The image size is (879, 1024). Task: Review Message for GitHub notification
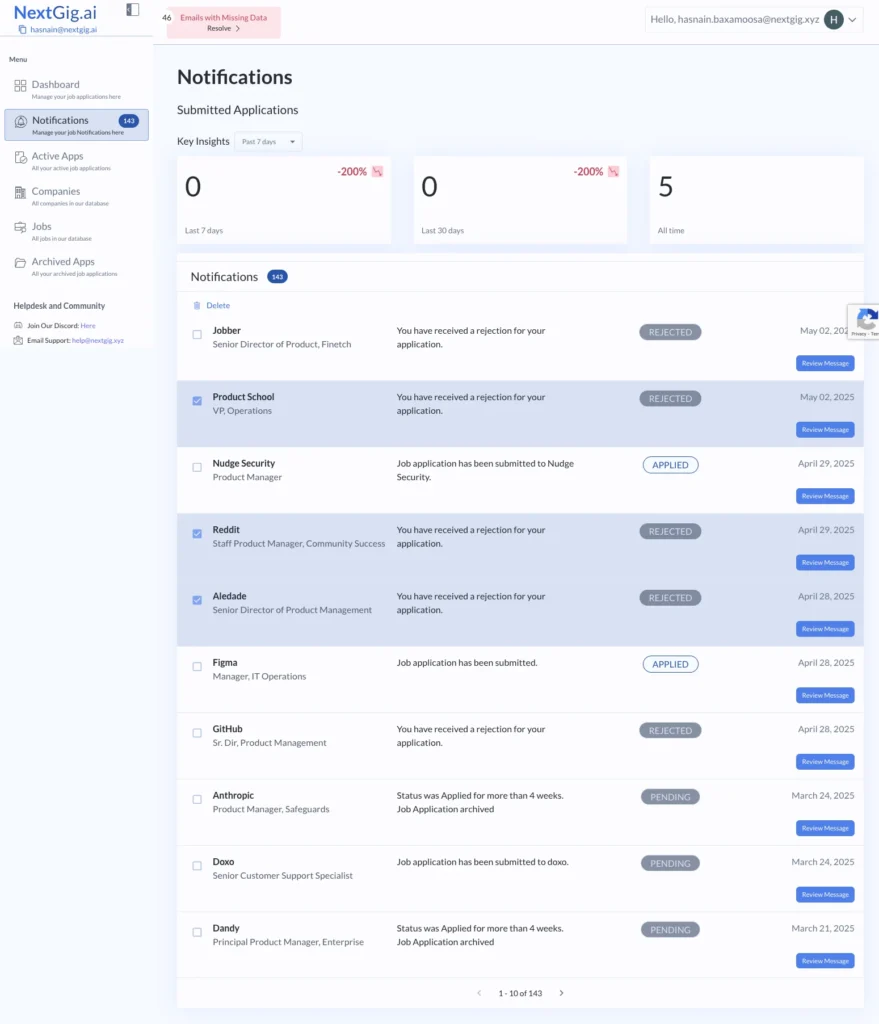825,761
